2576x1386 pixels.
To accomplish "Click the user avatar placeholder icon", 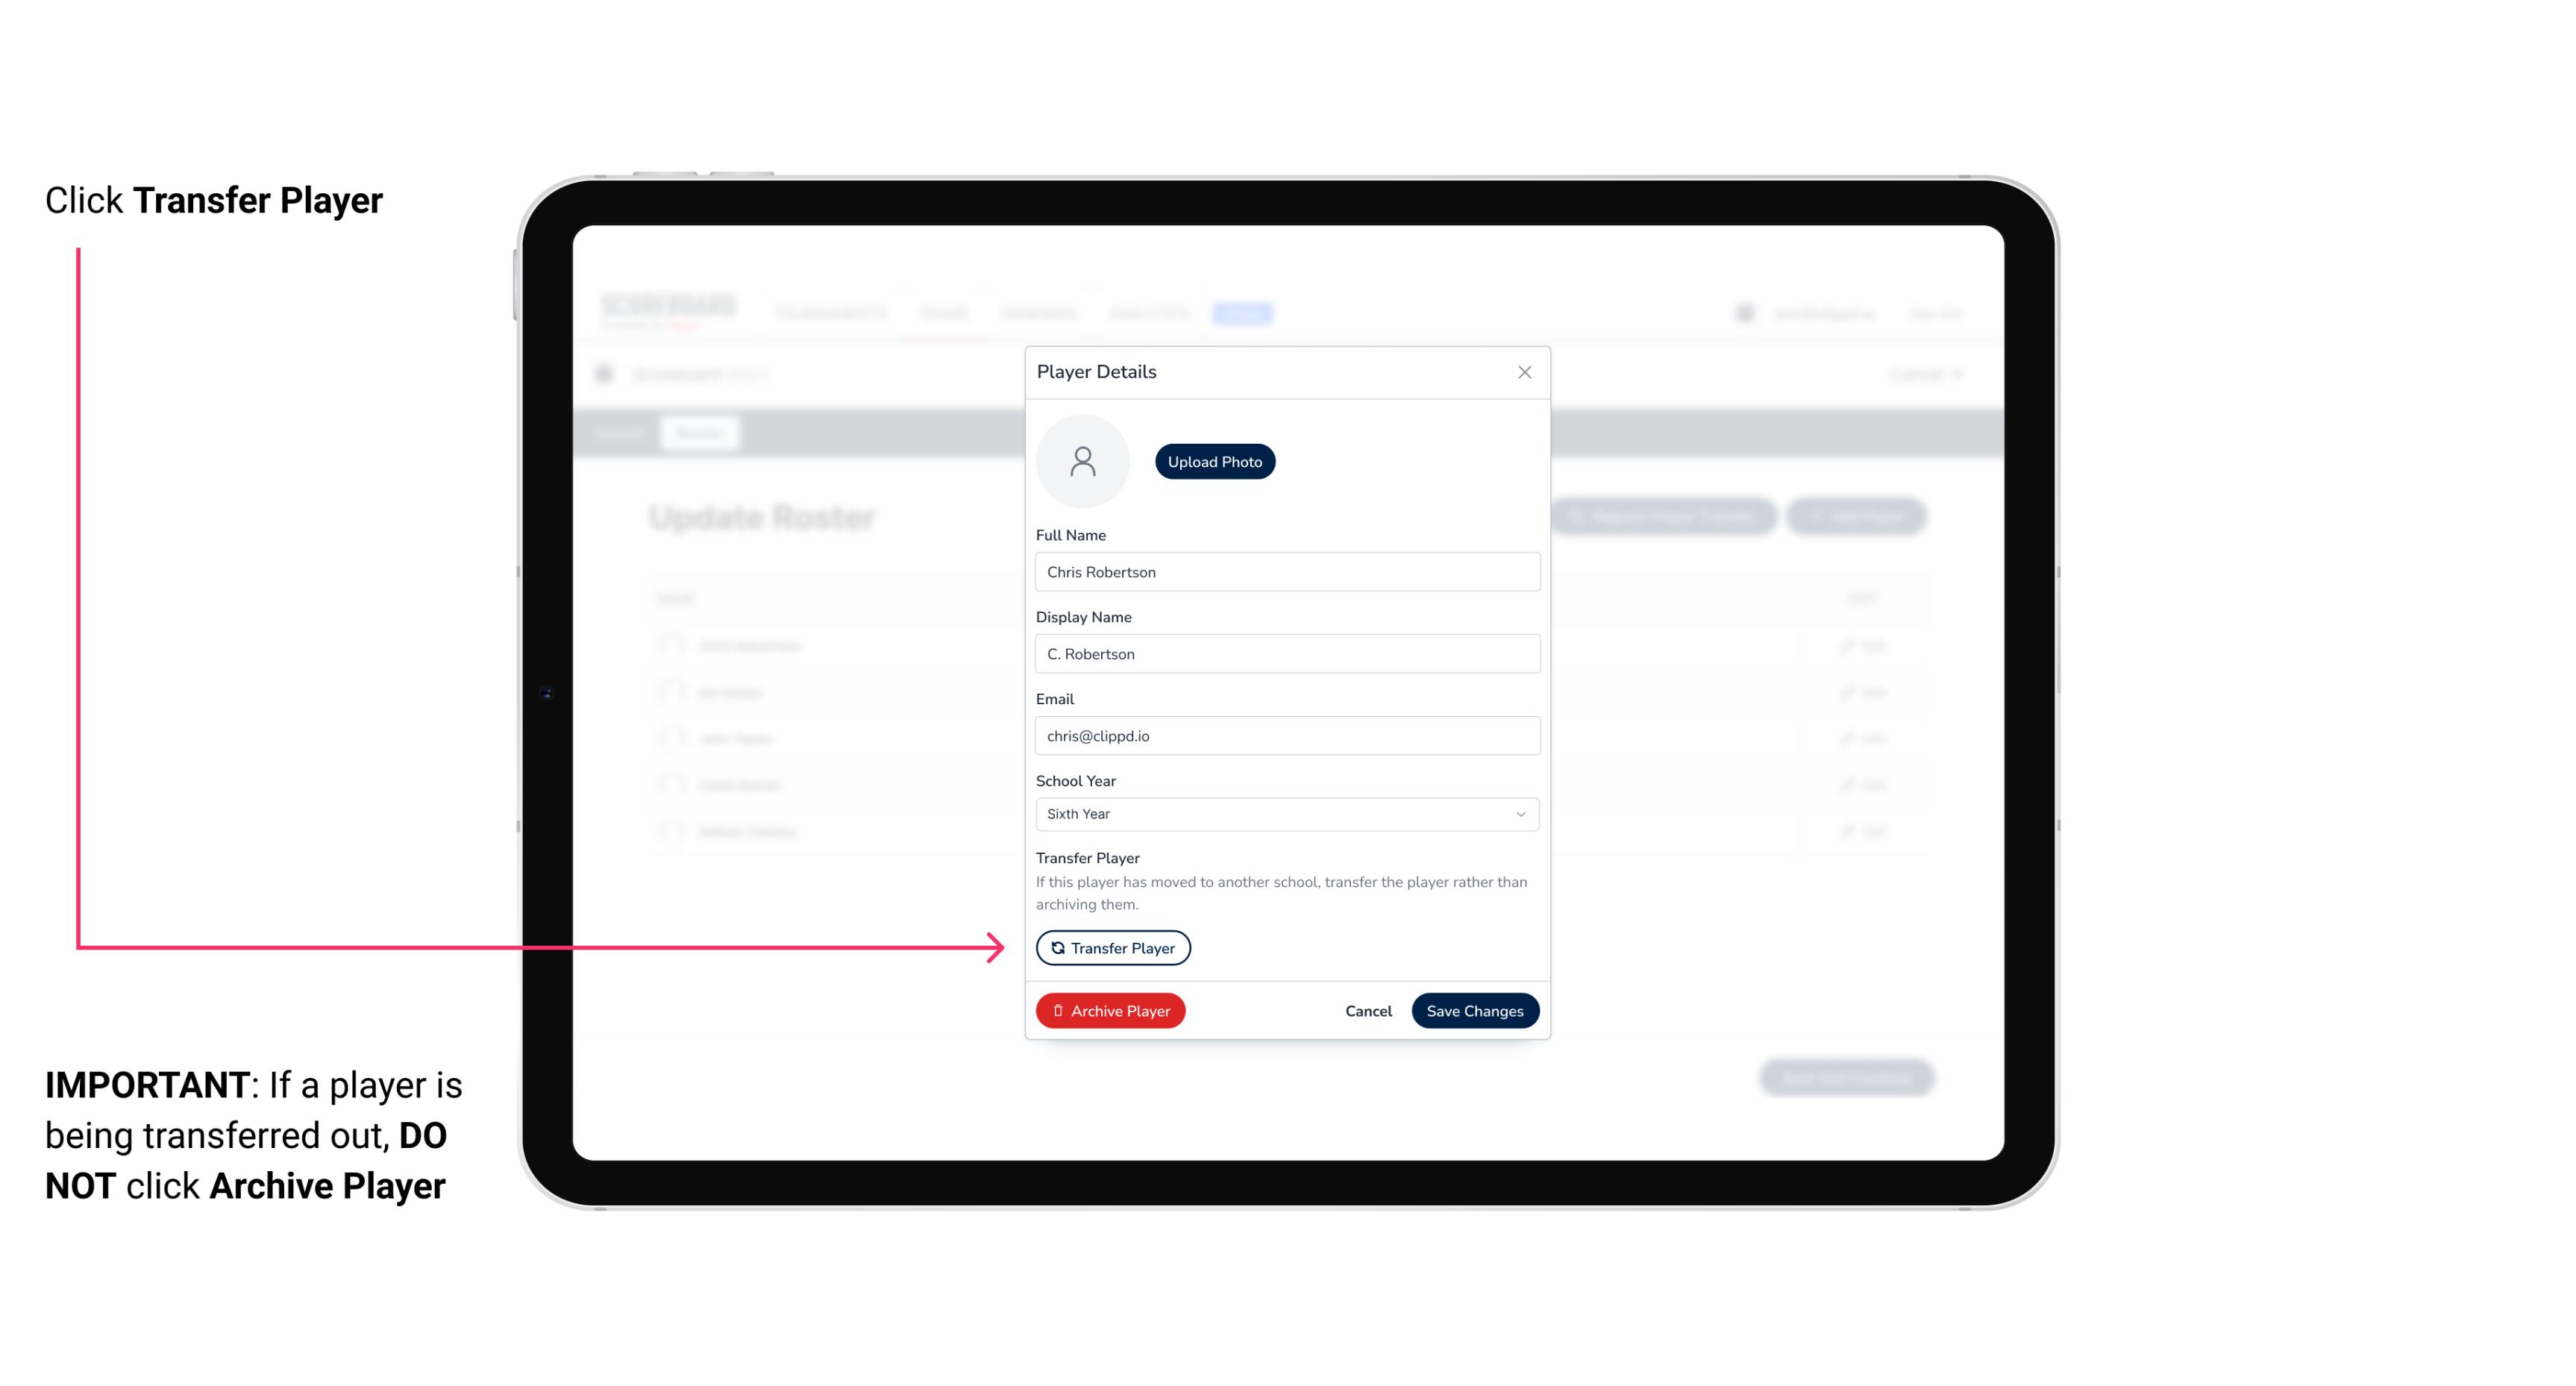I will point(1082,460).
